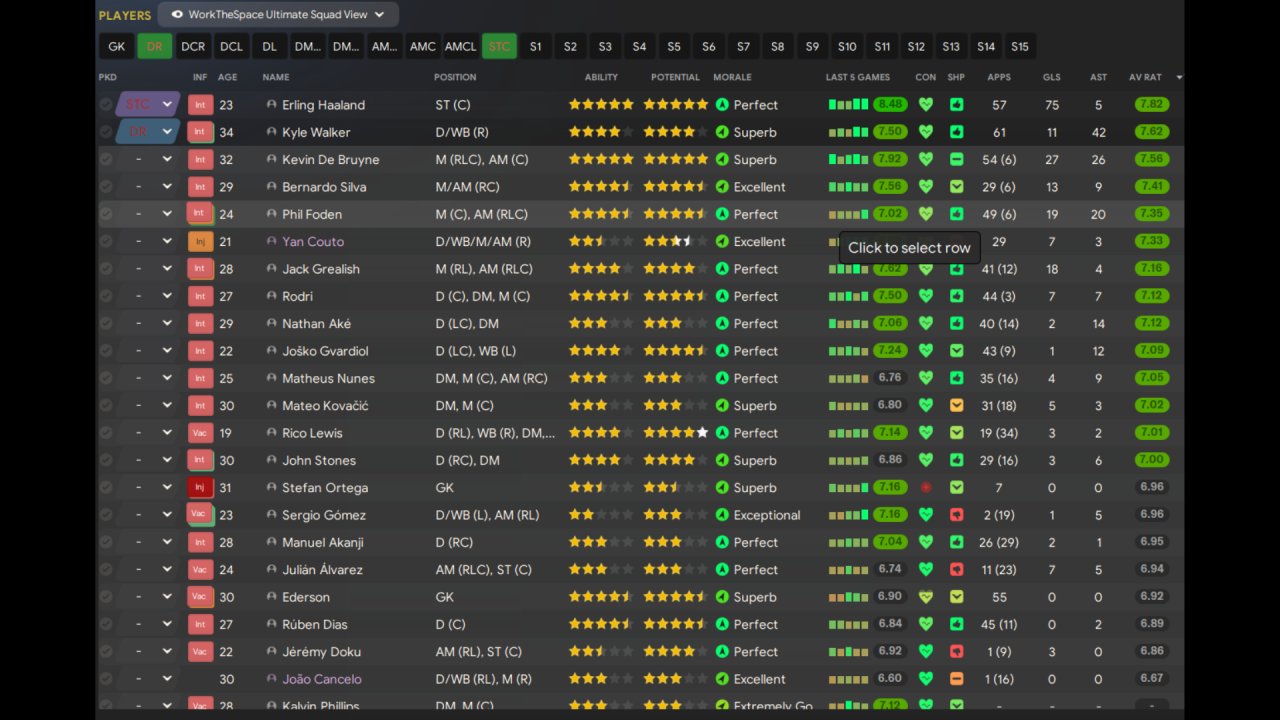
Task: Click Kyle Walker's last 5 games form bars
Action: [848, 132]
